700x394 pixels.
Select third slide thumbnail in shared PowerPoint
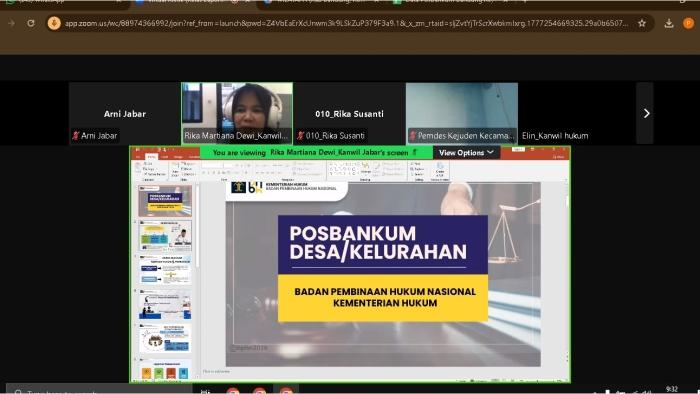point(165,270)
